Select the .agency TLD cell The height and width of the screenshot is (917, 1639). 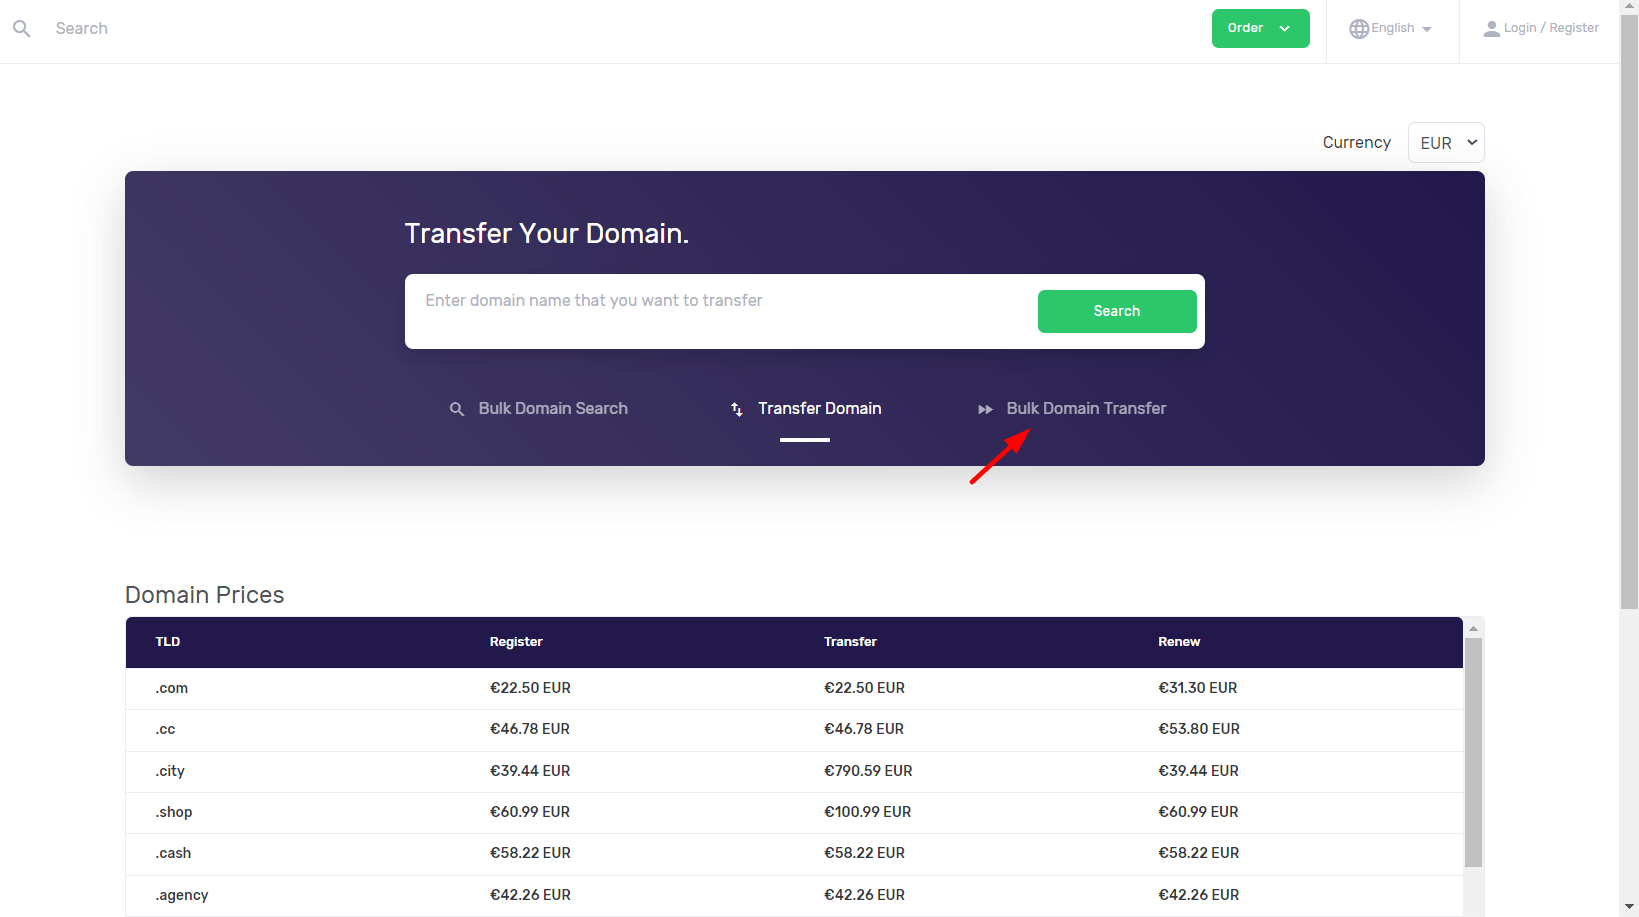(x=182, y=895)
